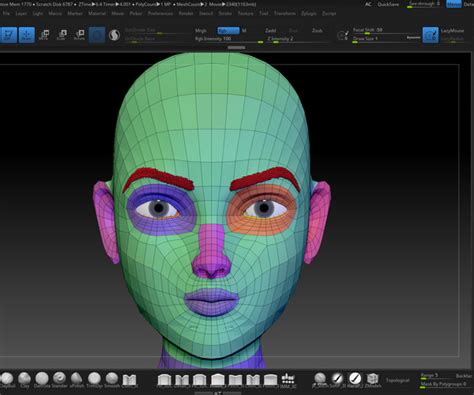Image resolution: width=474 pixels, height=395 pixels.
Task: Open the Light menu
Action: [x=38, y=14]
